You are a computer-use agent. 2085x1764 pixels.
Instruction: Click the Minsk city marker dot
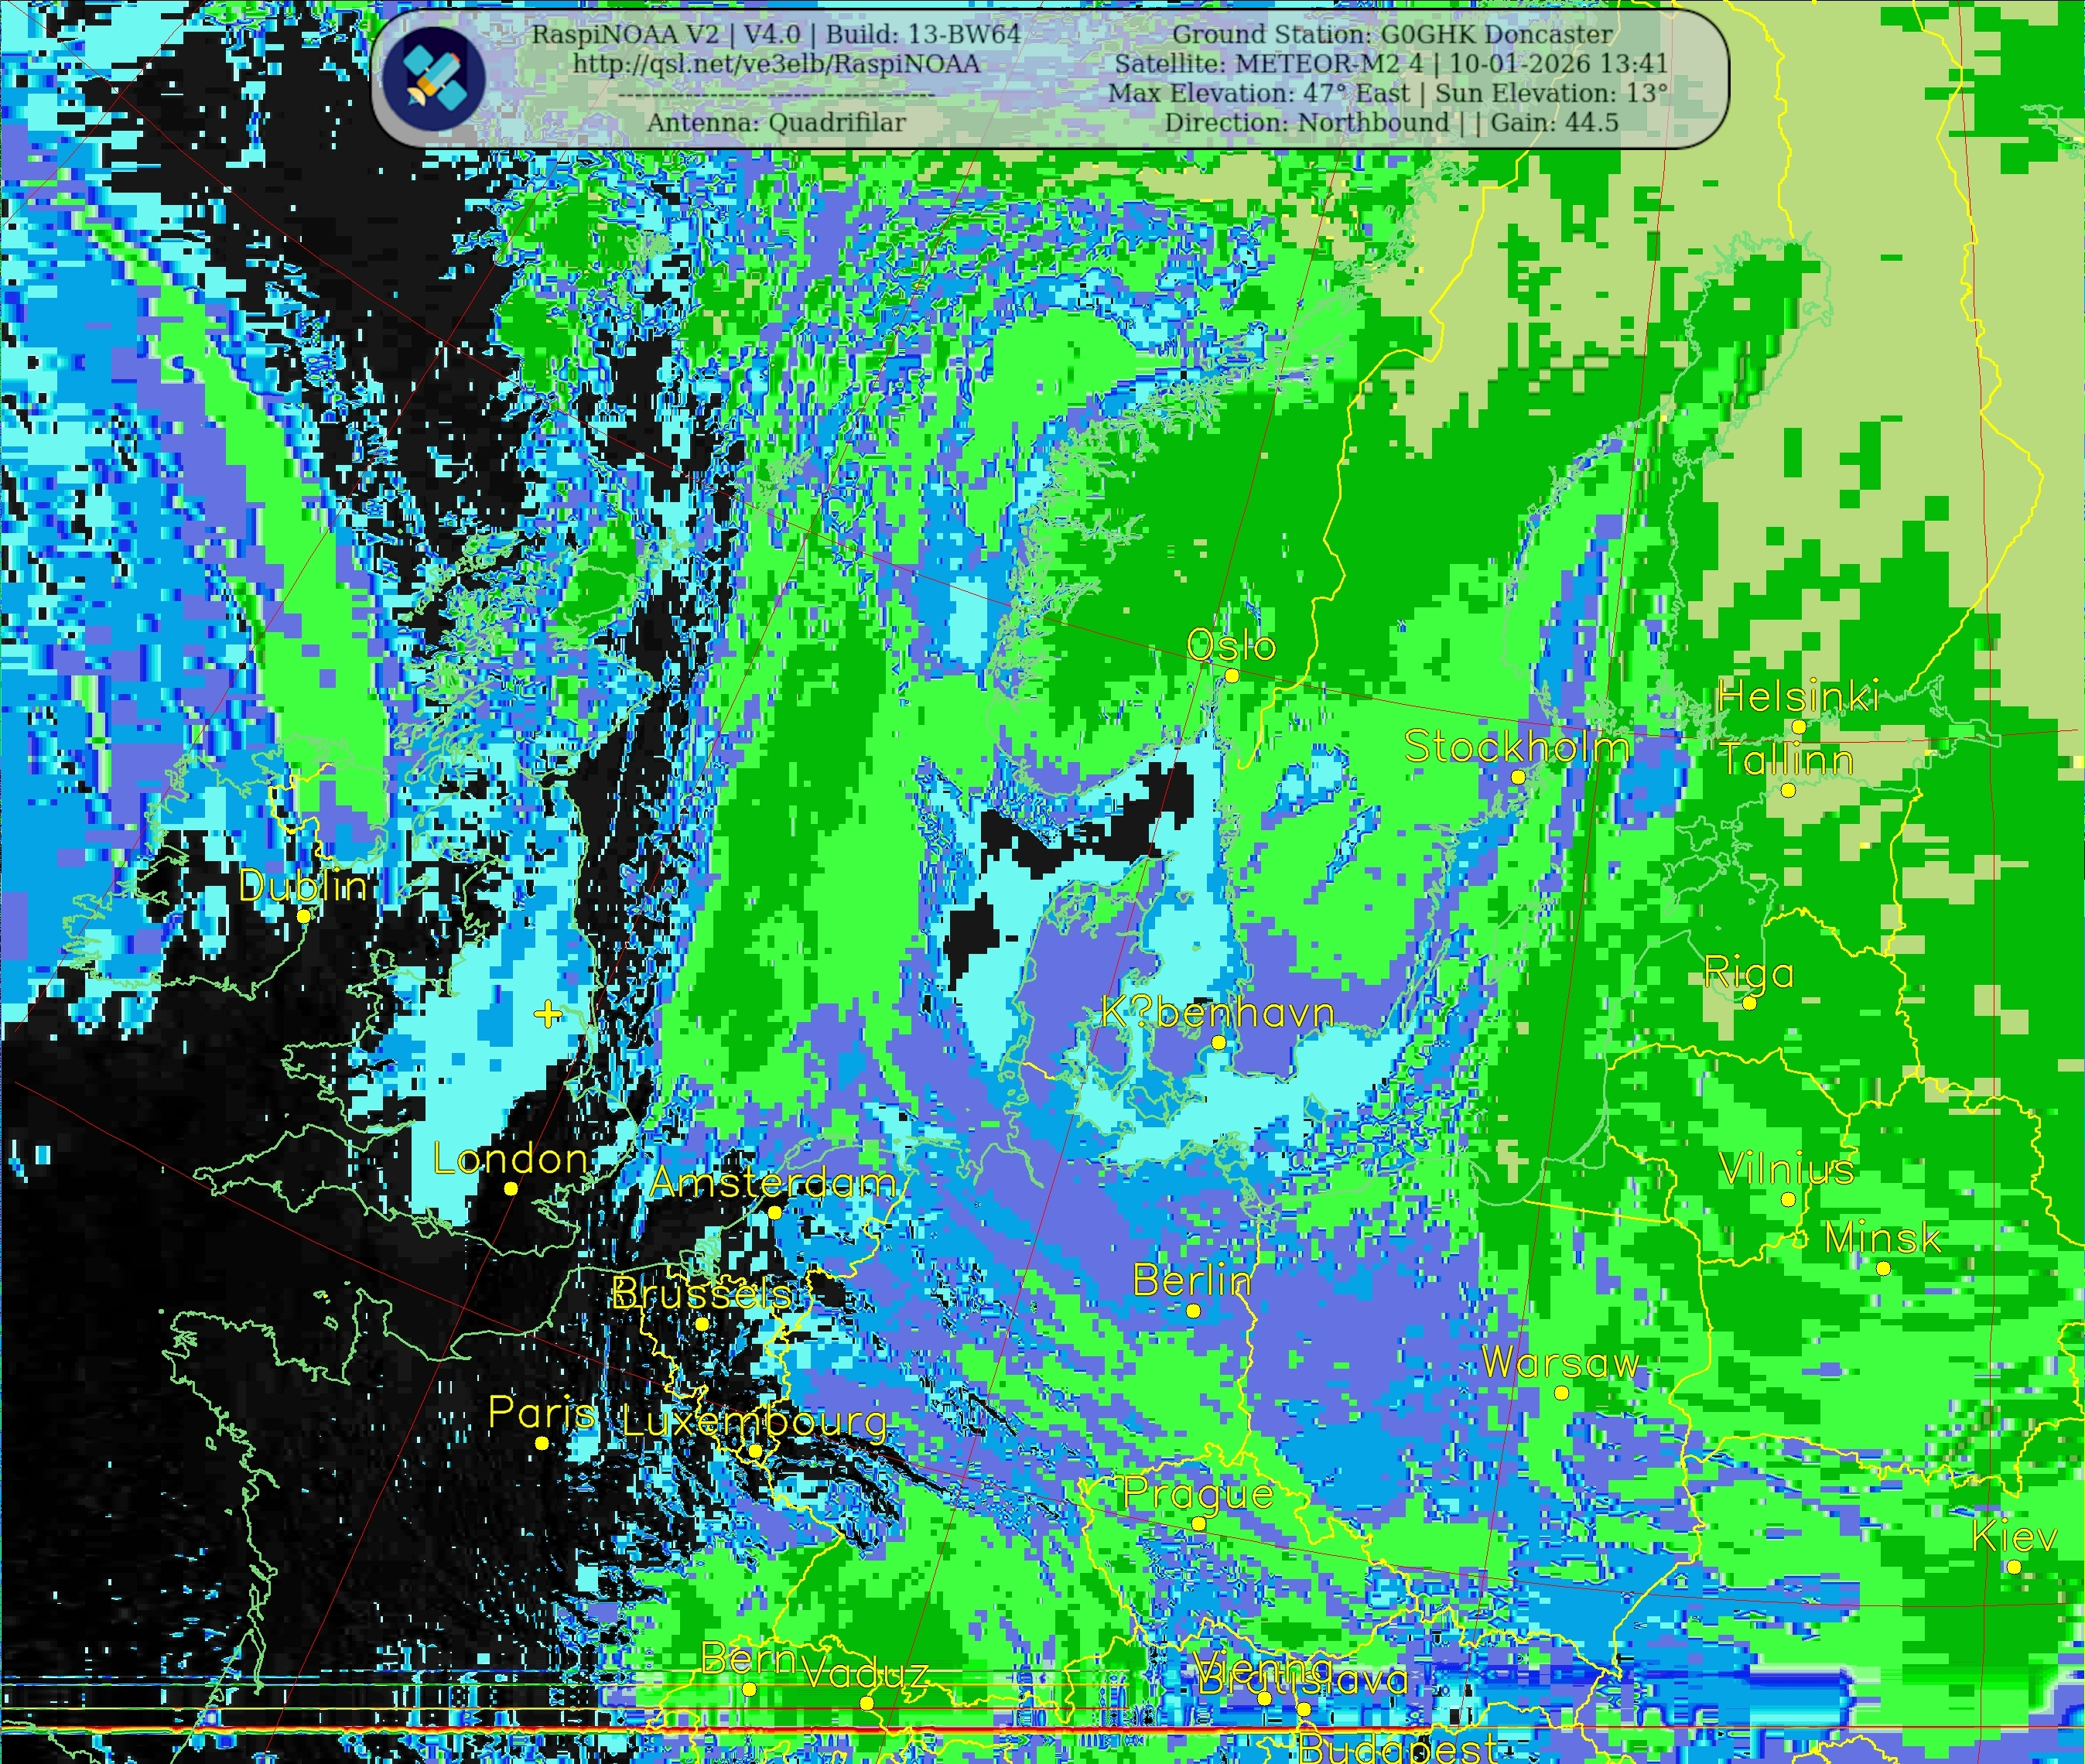point(1883,1268)
